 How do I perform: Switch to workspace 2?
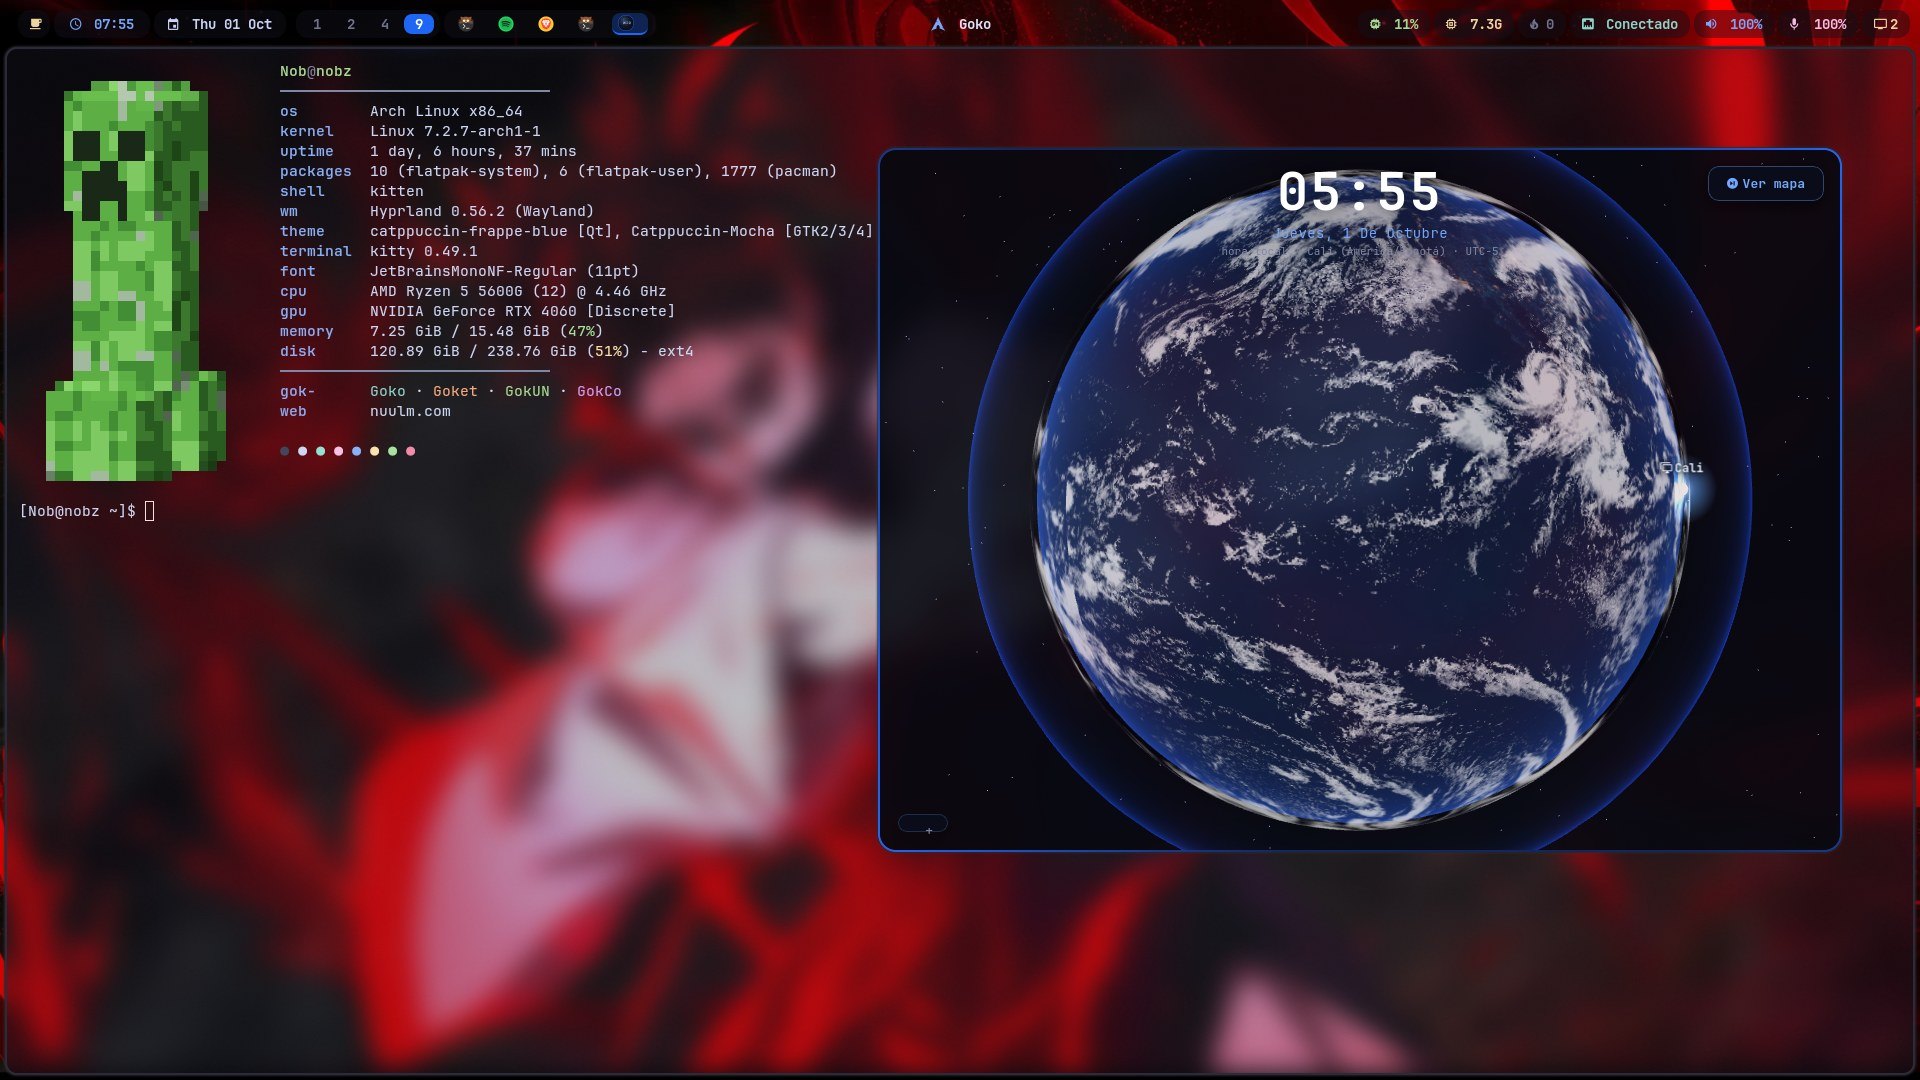[x=351, y=24]
